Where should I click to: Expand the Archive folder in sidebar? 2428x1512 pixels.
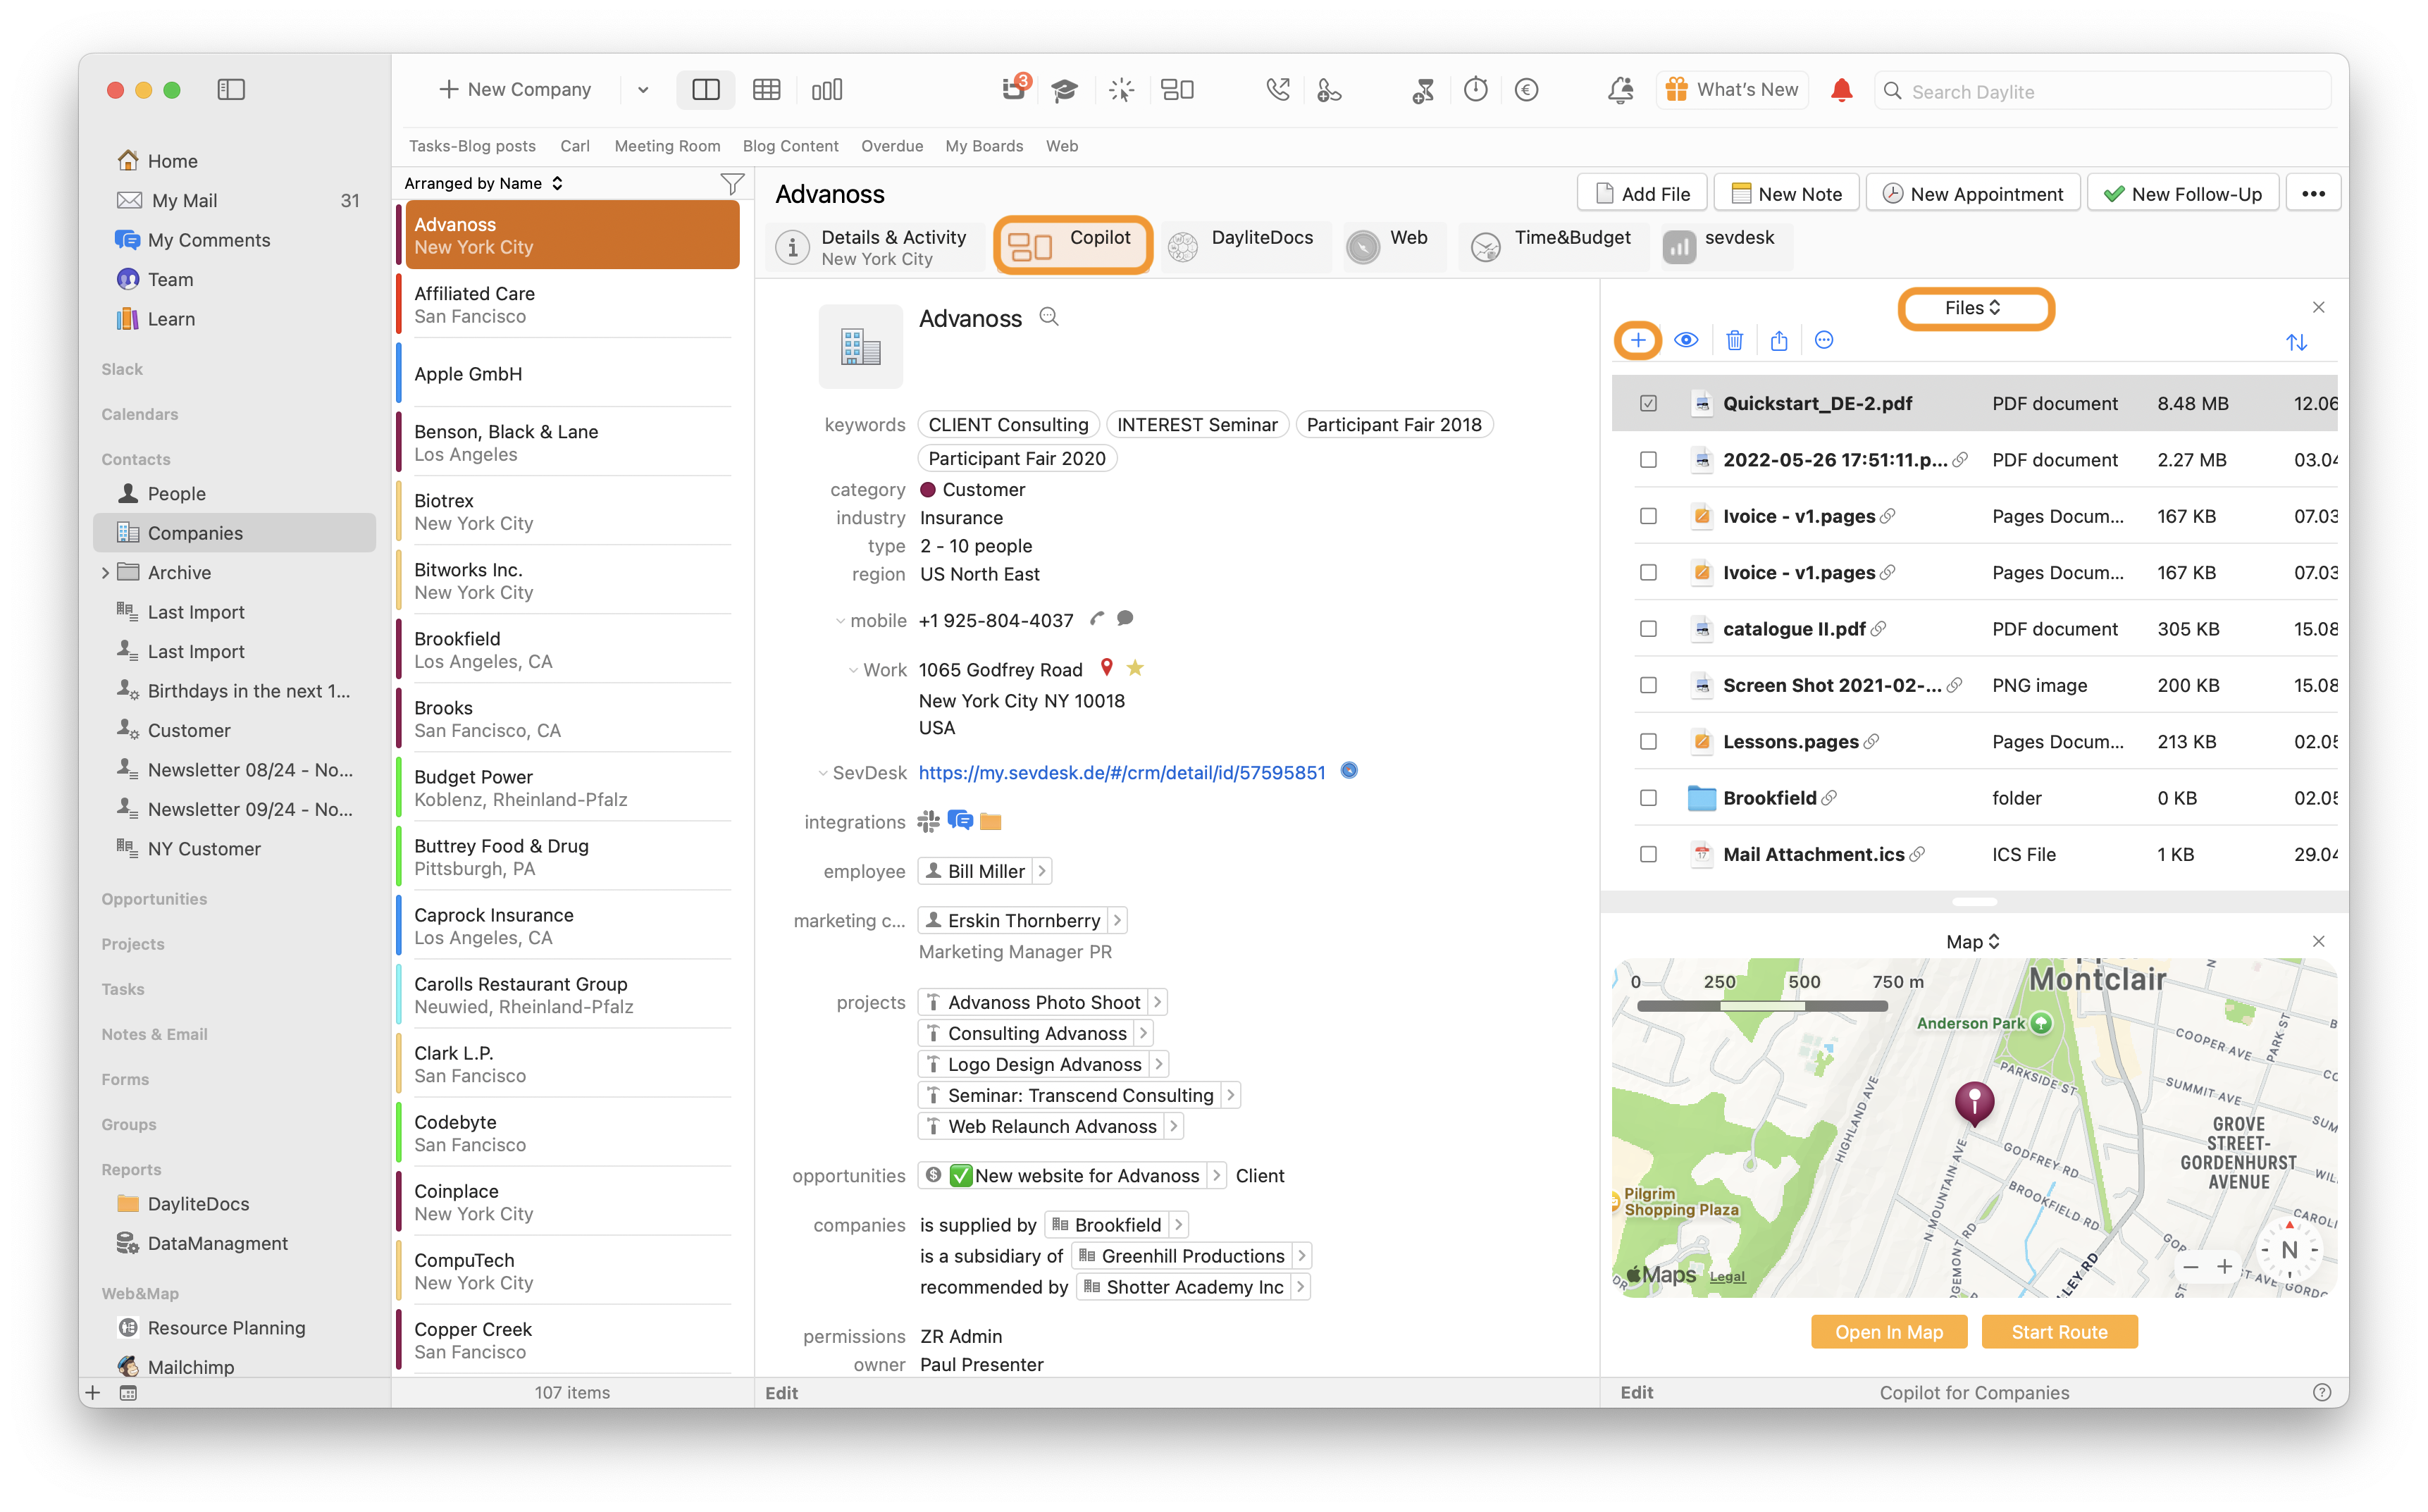tap(106, 573)
